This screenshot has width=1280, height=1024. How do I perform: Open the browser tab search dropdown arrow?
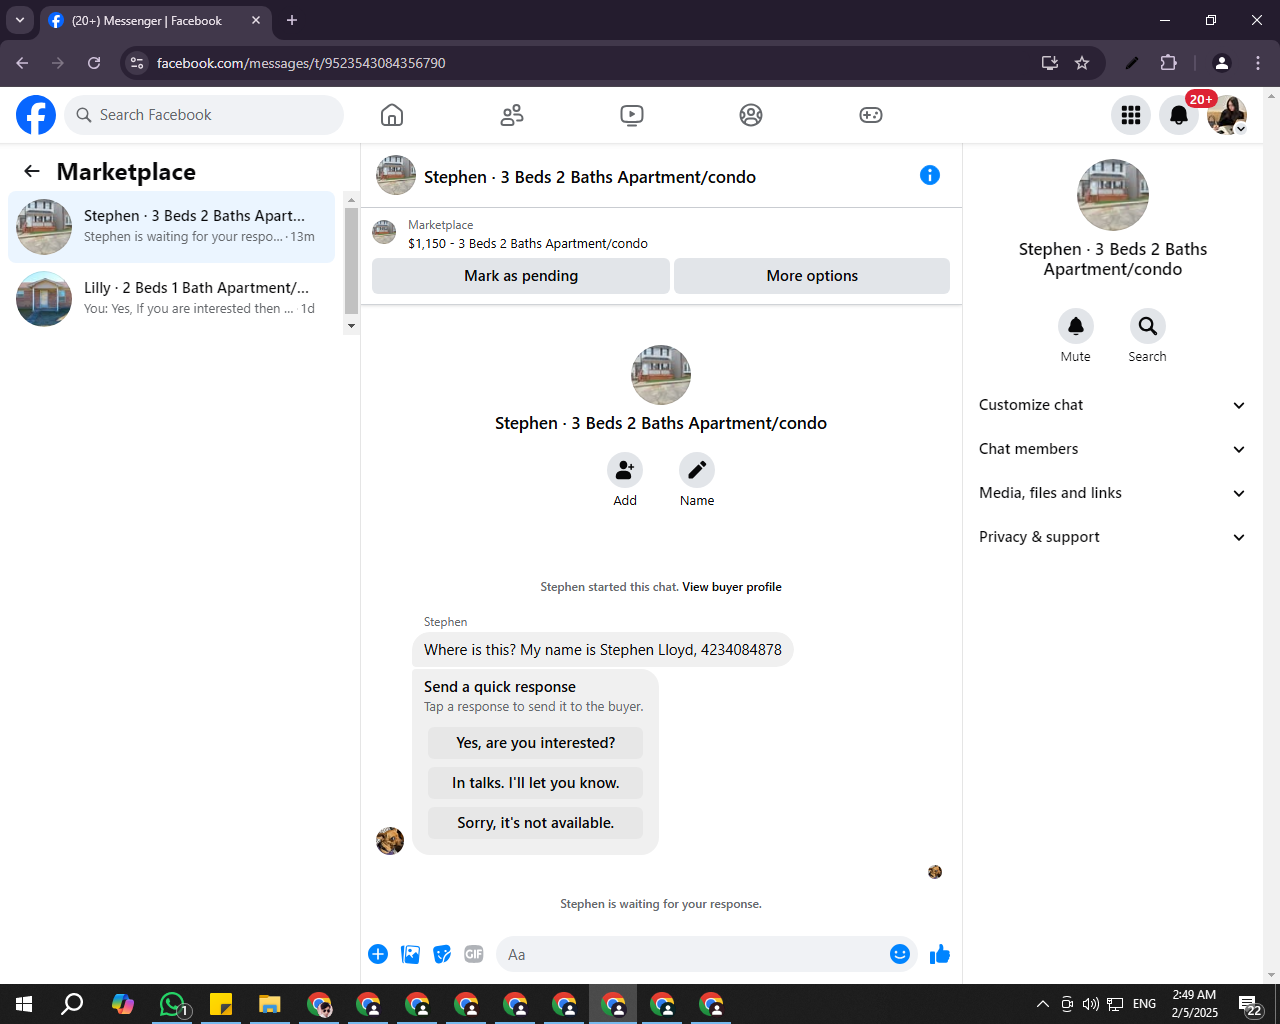(19, 20)
